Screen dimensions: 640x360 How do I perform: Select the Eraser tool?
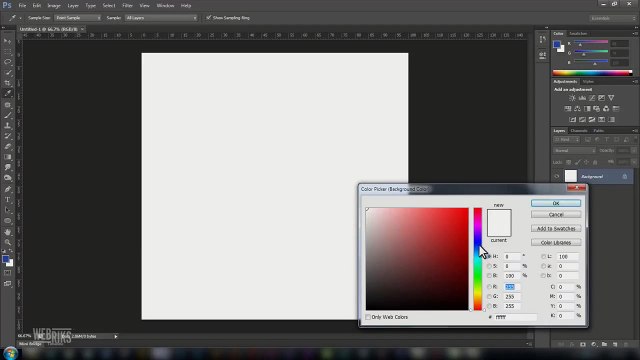coord(7,146)
